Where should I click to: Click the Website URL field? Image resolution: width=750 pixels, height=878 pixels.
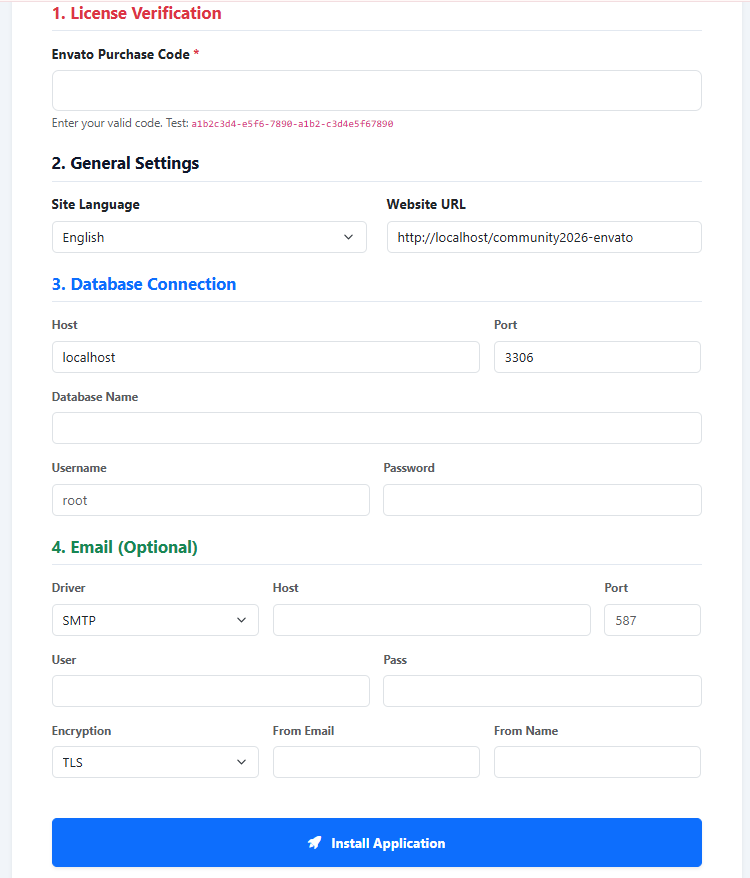[x=544, y=237]
